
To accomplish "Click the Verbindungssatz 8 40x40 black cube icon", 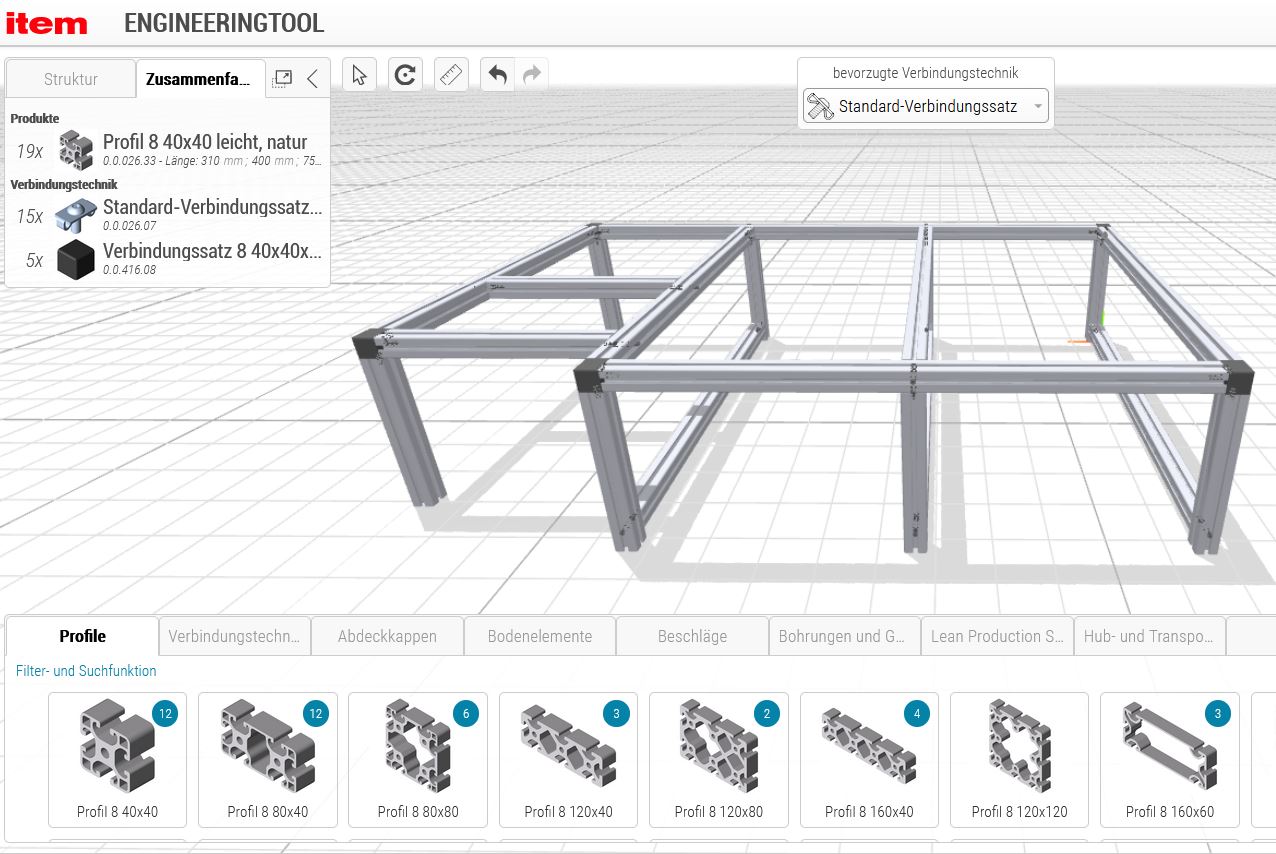I will click(x=76, y=259).
